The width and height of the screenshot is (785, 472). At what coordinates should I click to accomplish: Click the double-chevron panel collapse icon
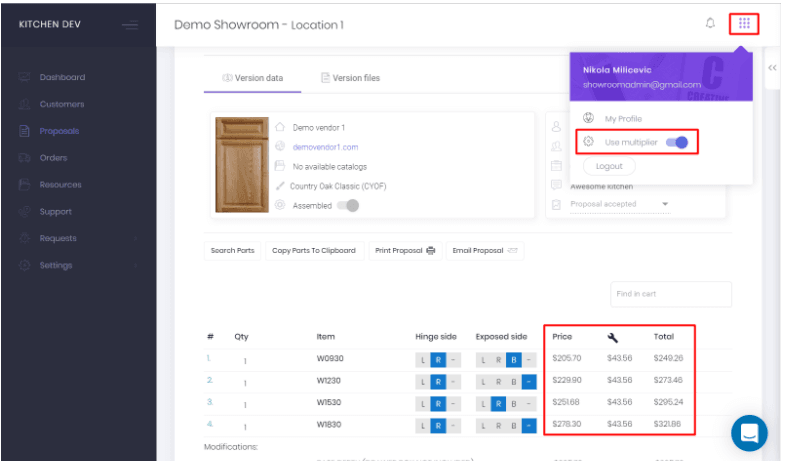pos(772,68)
